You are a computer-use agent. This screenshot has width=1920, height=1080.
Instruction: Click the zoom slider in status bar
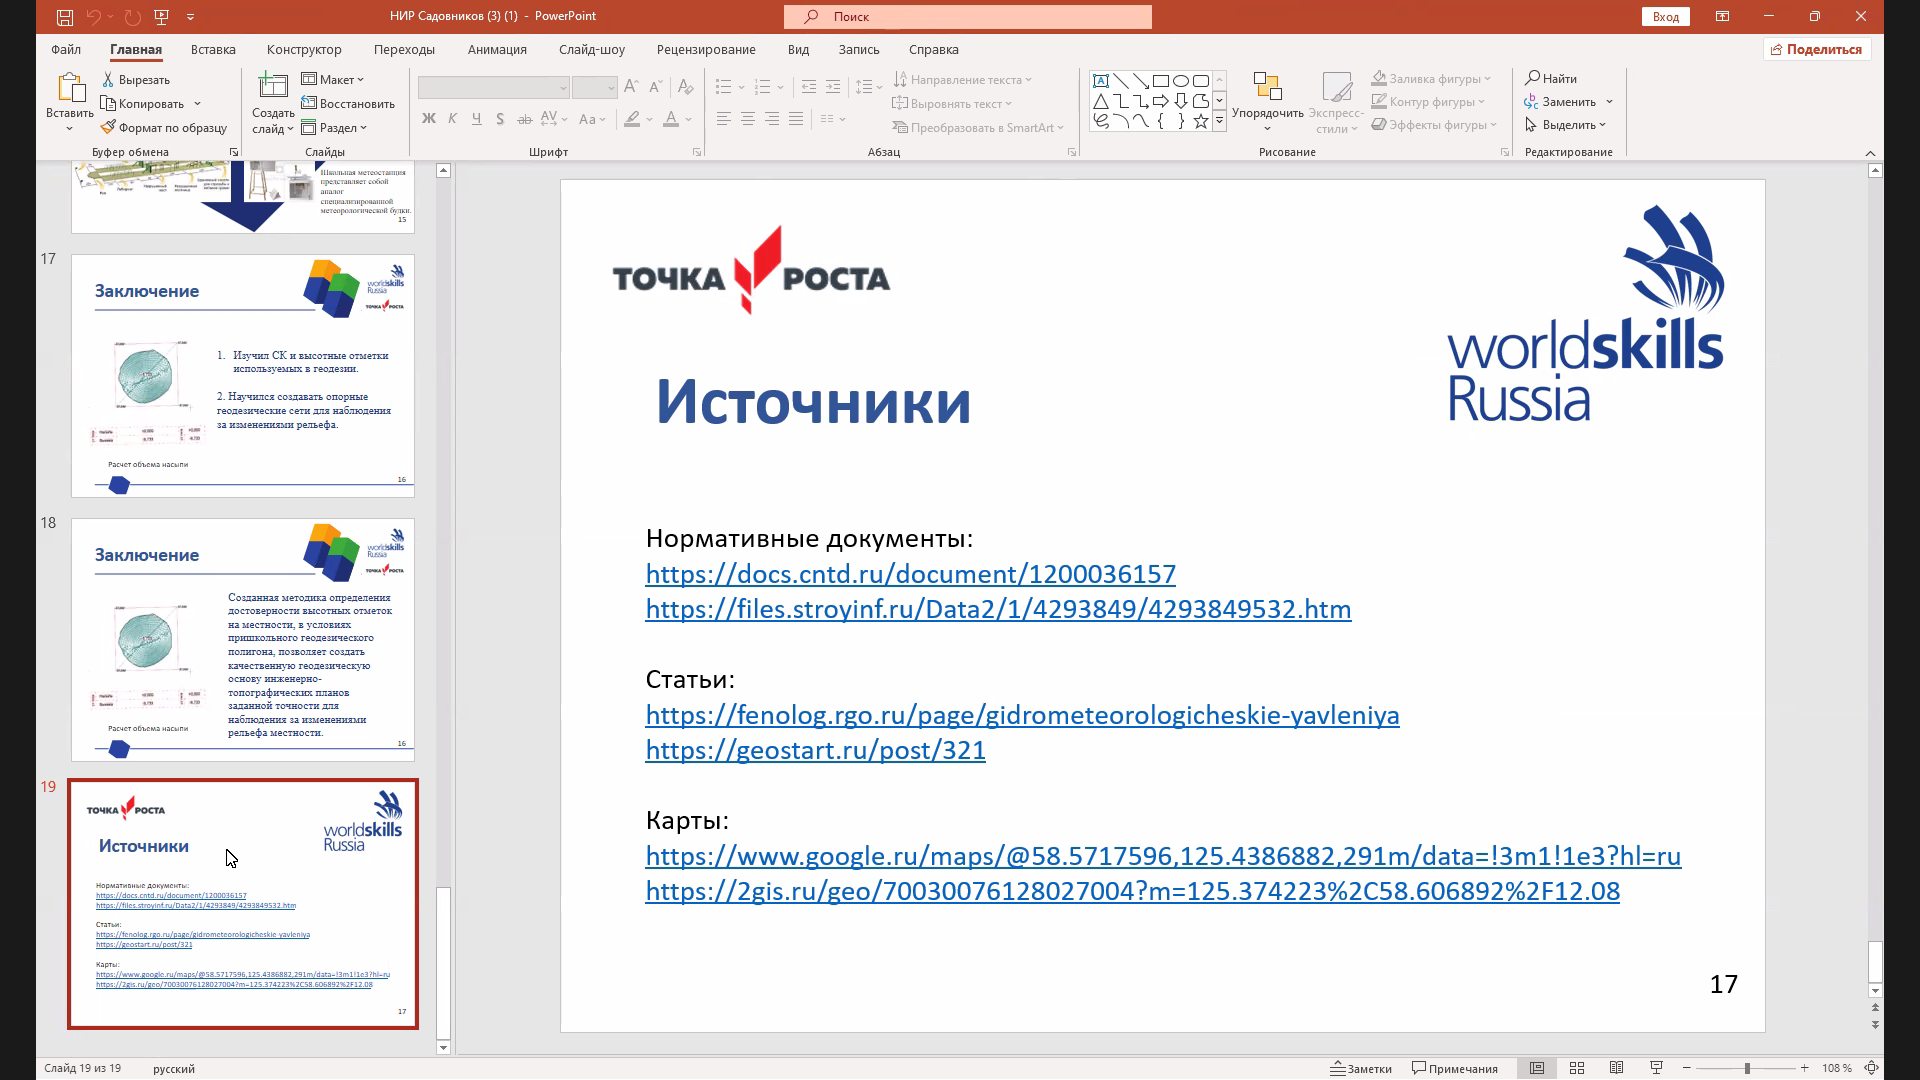pos(1746,1068)
